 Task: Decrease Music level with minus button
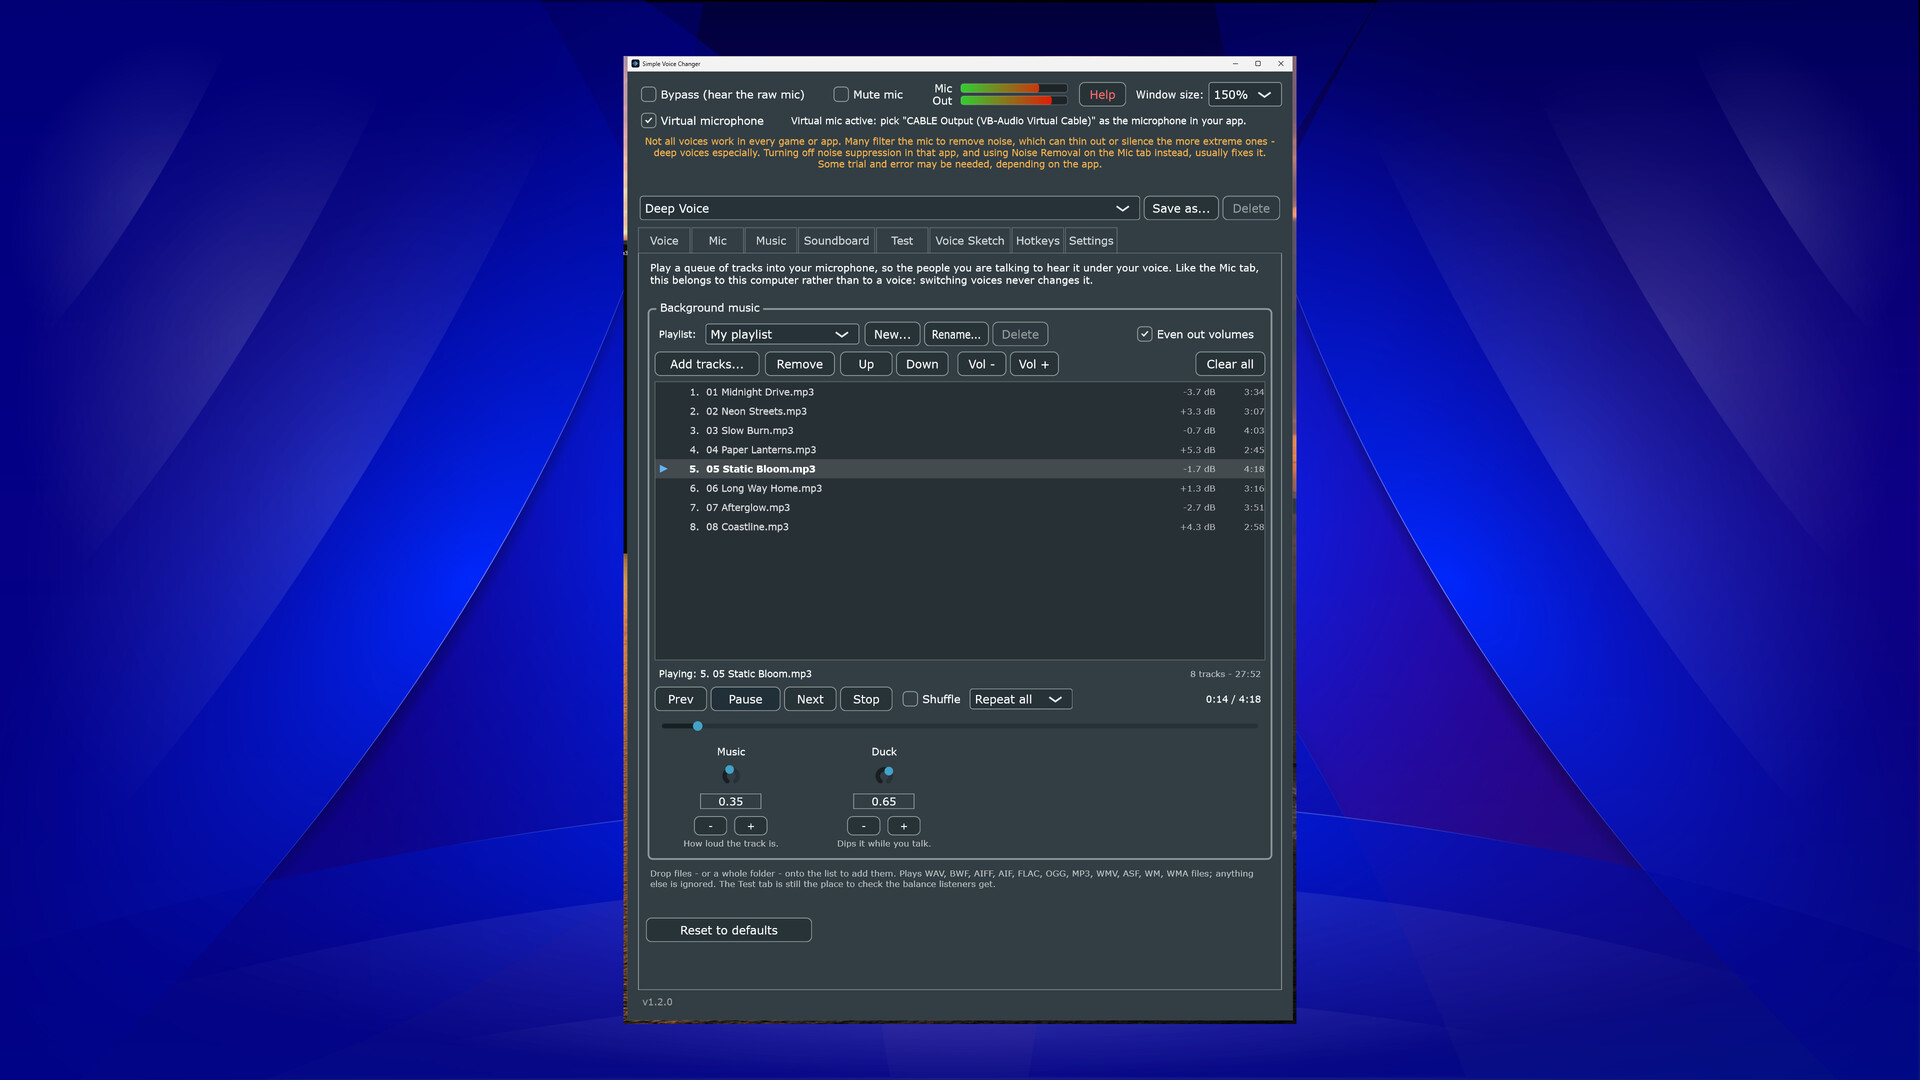(x=711, y=826)
